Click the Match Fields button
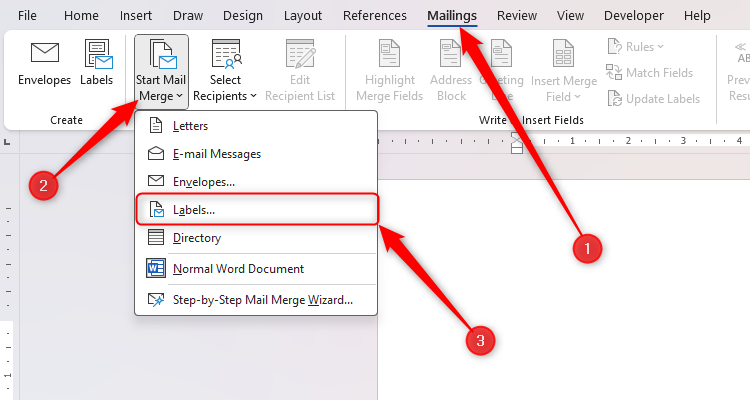Screen dimensions: 750x400 tap(650, 73)
